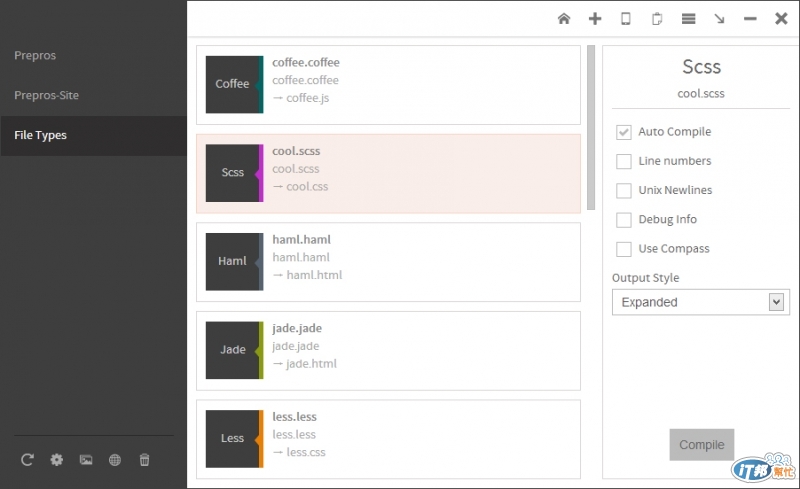Screen dimensions: 800x489
Task: Close the Prepros window
Action: [x=781, y=19]
